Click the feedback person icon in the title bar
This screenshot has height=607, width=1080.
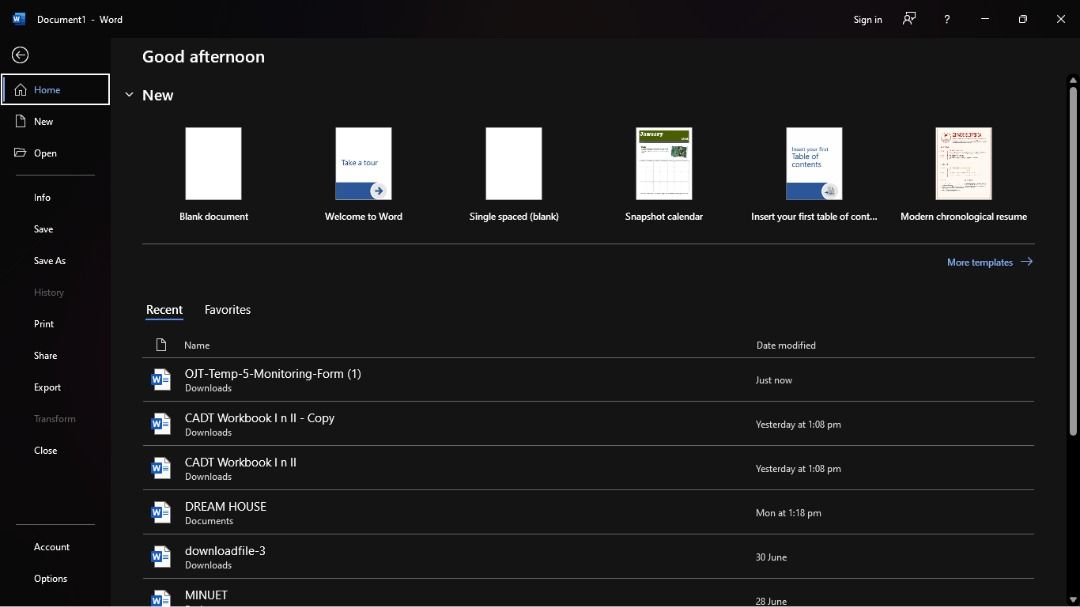pos(909,19)
